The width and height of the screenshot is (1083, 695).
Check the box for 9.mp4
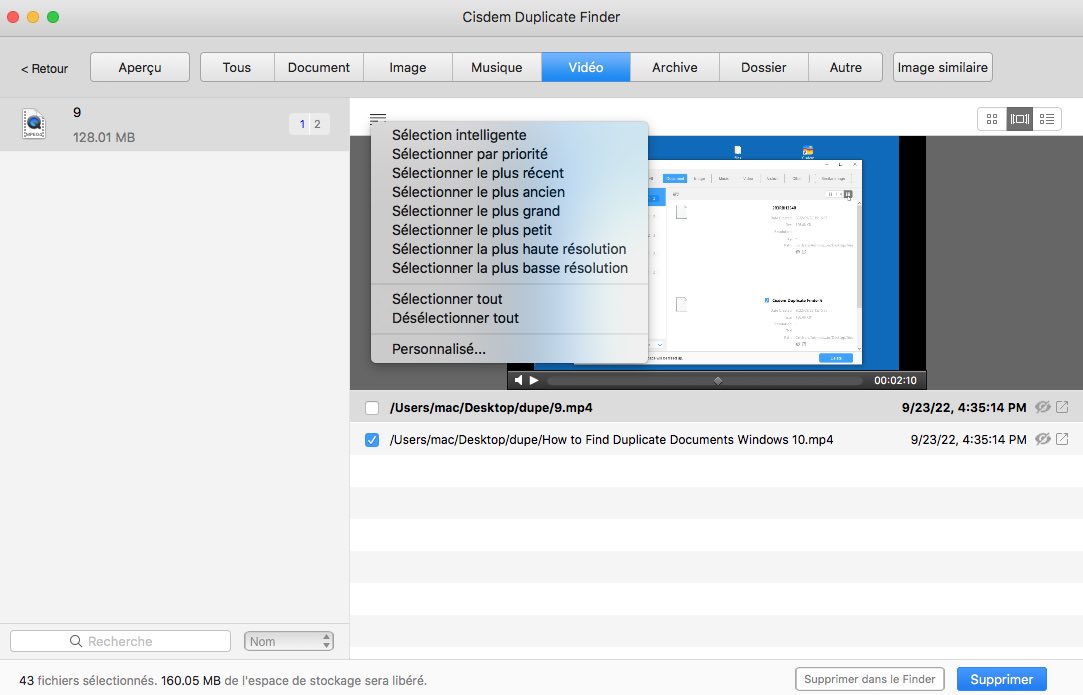pyautogui.click(x=372, y=408)
